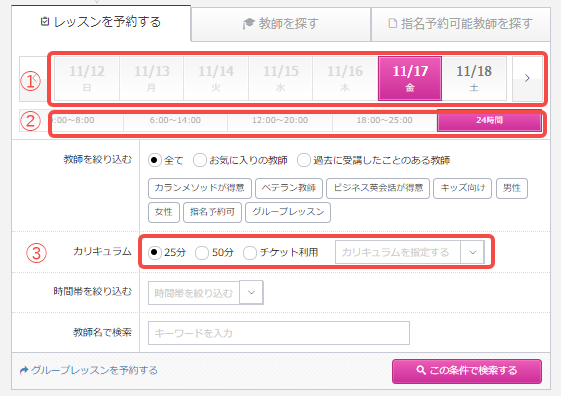Choose the 24時間 time range
The width and height of the screenshot is (561, 396).
click(489, 120)
